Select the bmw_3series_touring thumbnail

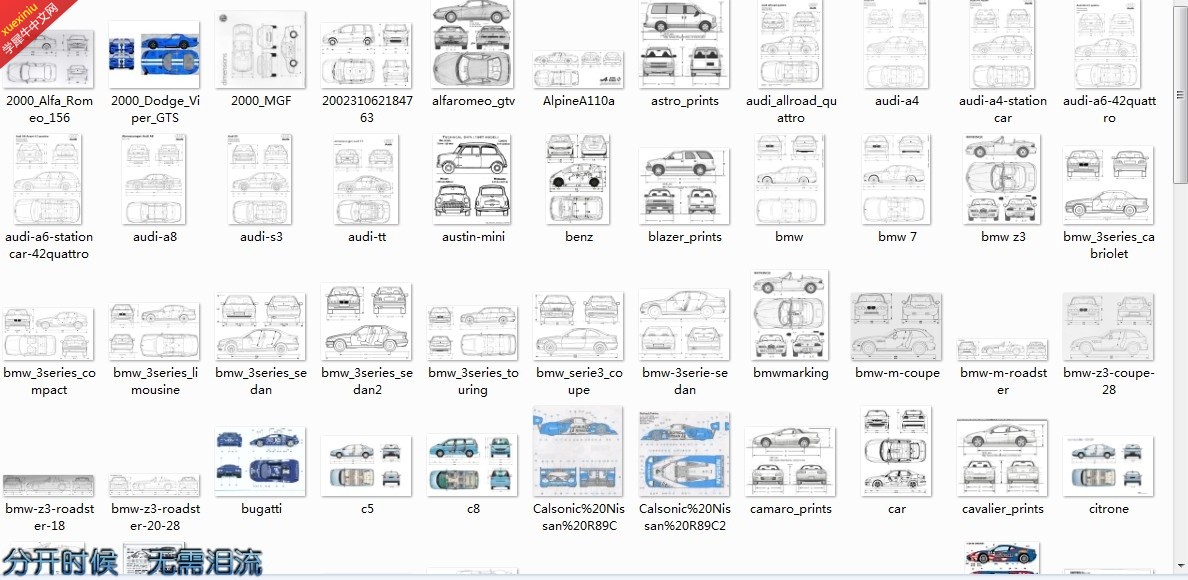pos(472,333)
